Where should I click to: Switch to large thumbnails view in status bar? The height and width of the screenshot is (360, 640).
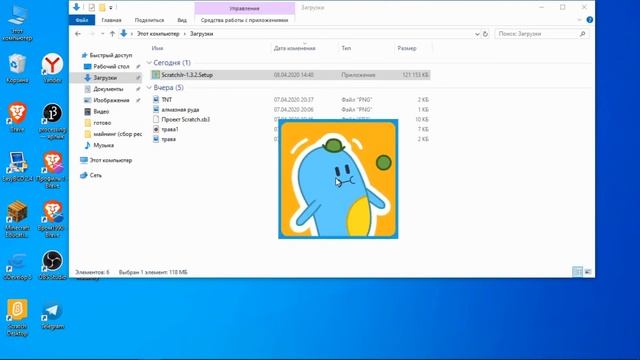pyautogui.click(x=588, y=271)
